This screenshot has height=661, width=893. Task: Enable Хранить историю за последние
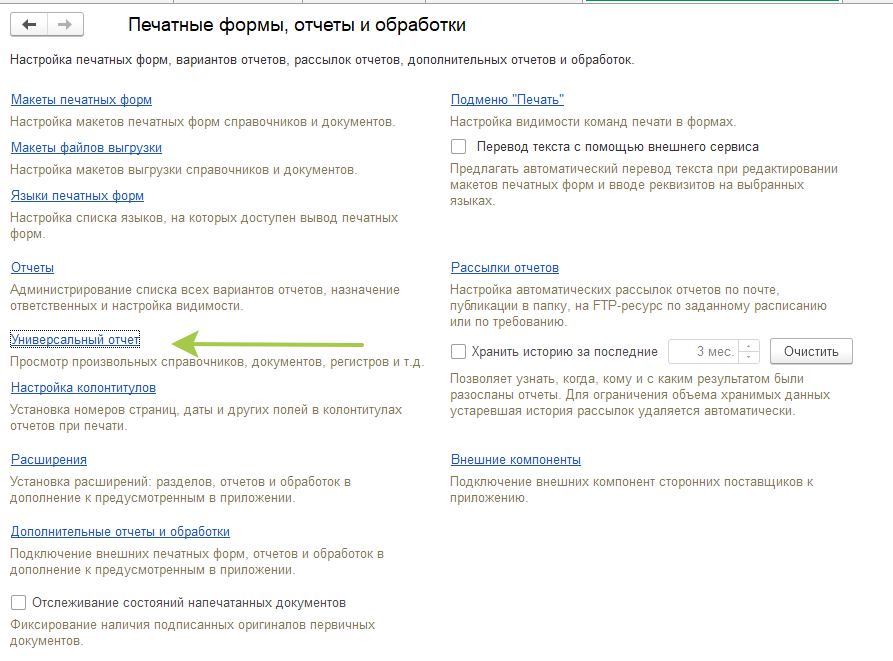coord(458,351)
